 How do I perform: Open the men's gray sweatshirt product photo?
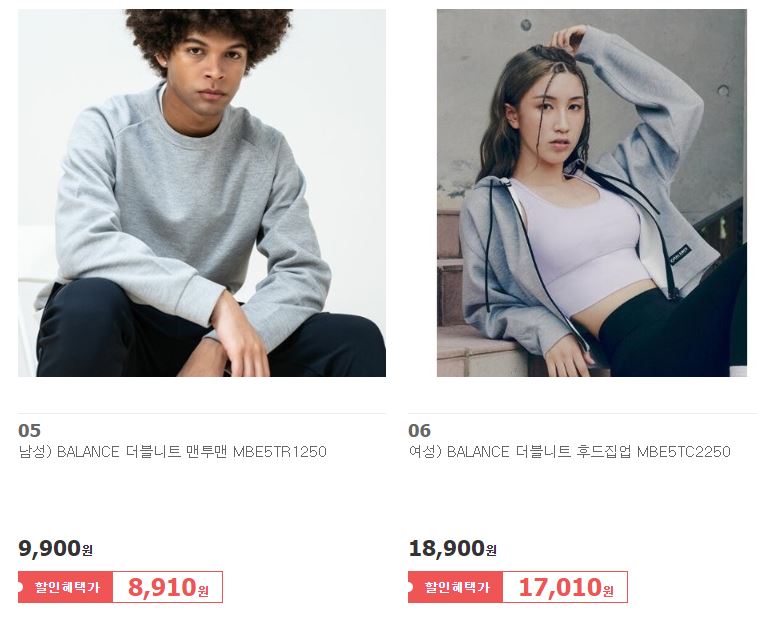[202, 193]
